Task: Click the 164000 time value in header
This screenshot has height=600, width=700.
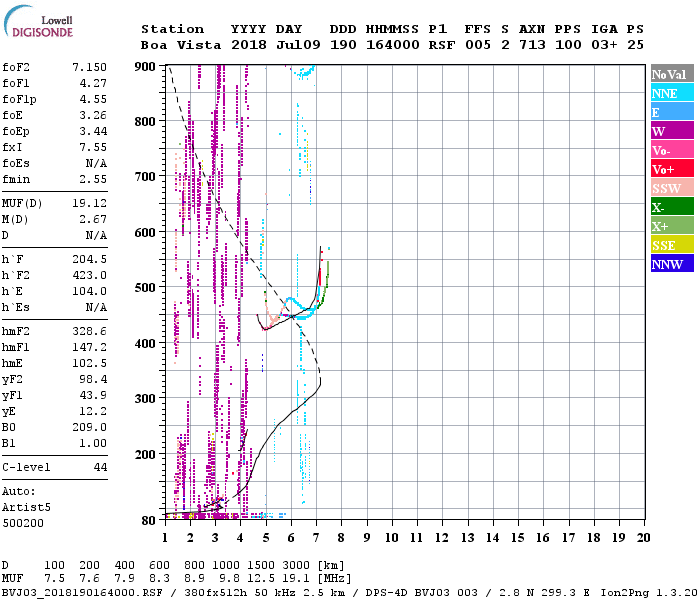Action: pos(393,45)
